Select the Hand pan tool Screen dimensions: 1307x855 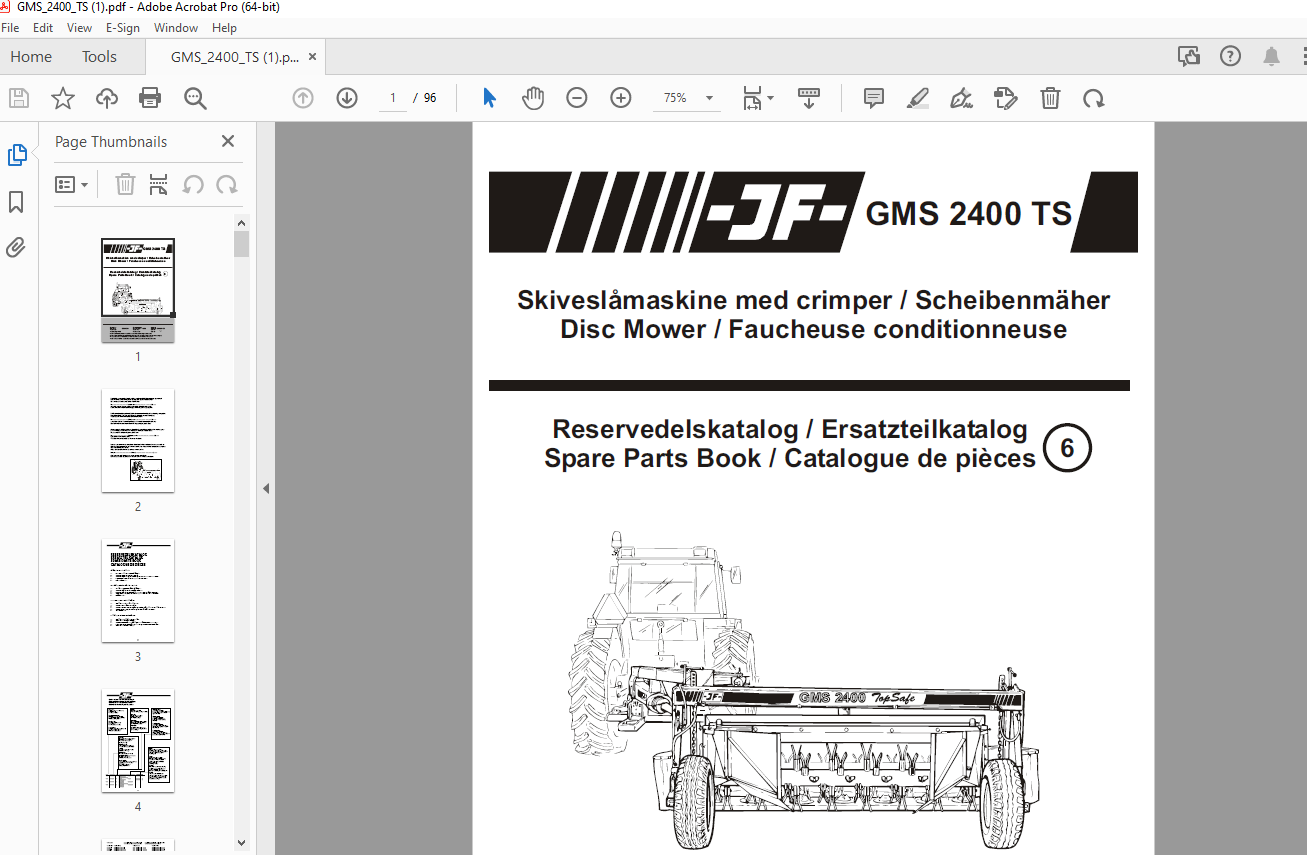pyautogui.click(x=533, y=98)
